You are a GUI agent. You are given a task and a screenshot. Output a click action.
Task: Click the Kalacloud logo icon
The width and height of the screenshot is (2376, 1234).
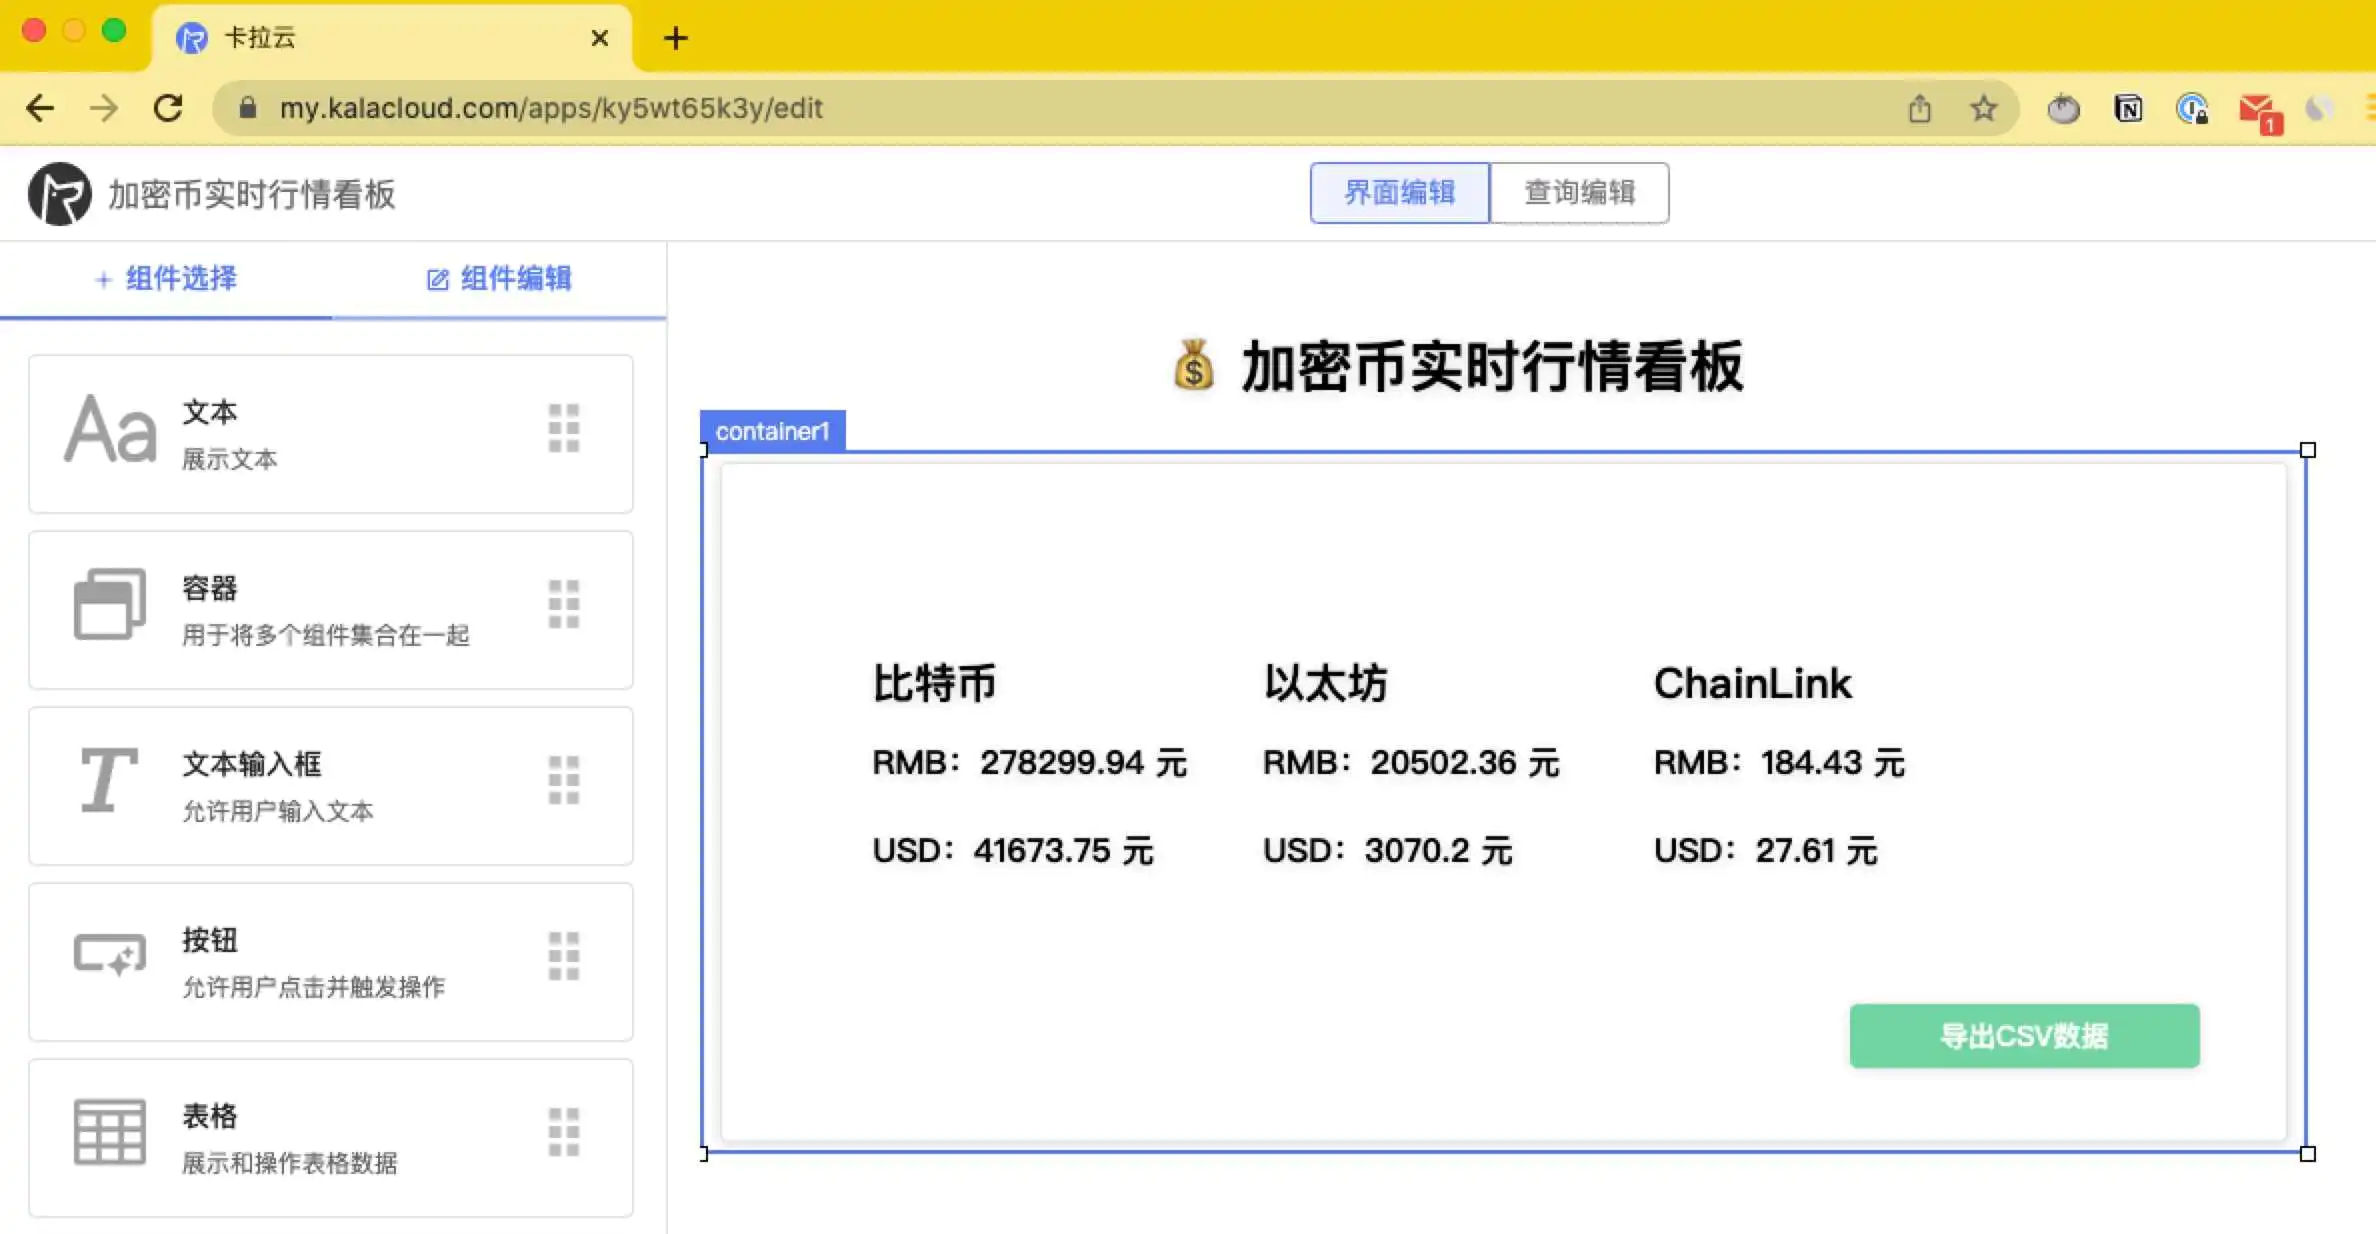[59, 194]
